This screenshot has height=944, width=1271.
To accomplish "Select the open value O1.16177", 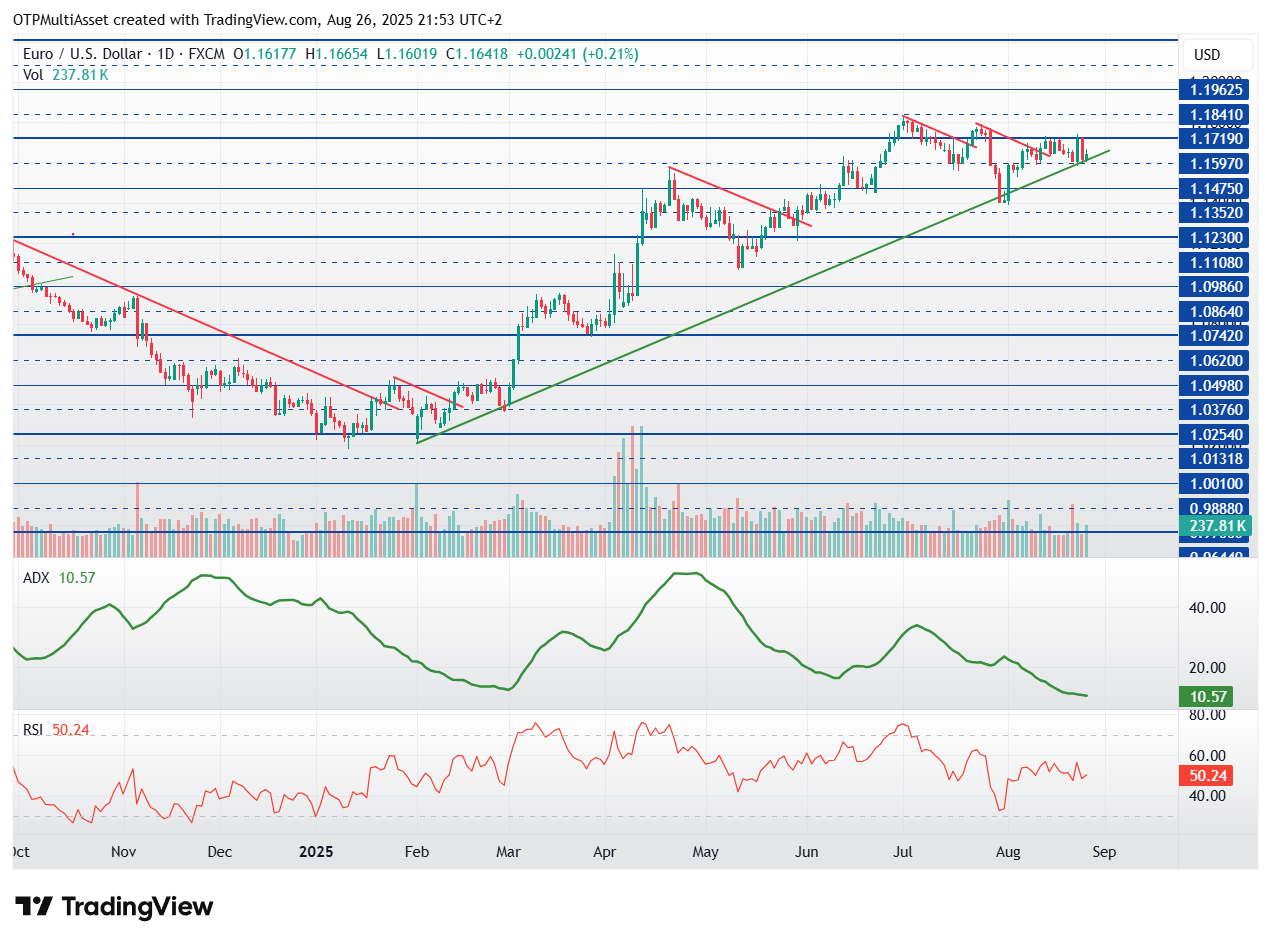I will pos(266,53).
